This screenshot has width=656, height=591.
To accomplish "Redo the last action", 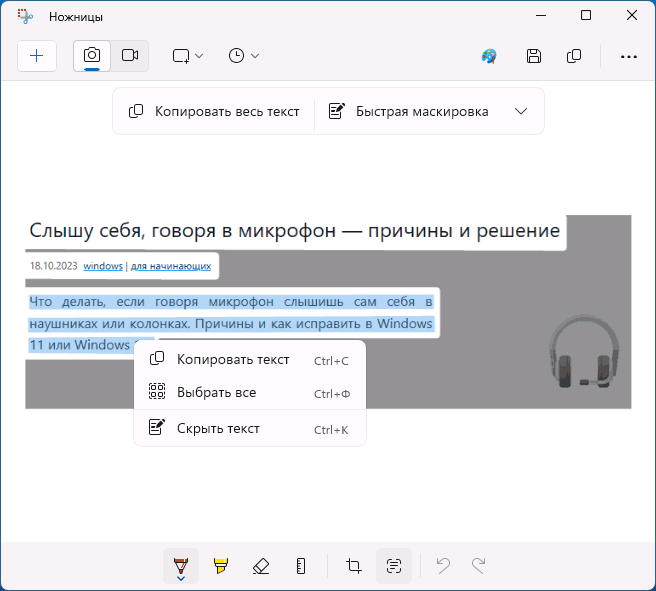I will [479, 566].
